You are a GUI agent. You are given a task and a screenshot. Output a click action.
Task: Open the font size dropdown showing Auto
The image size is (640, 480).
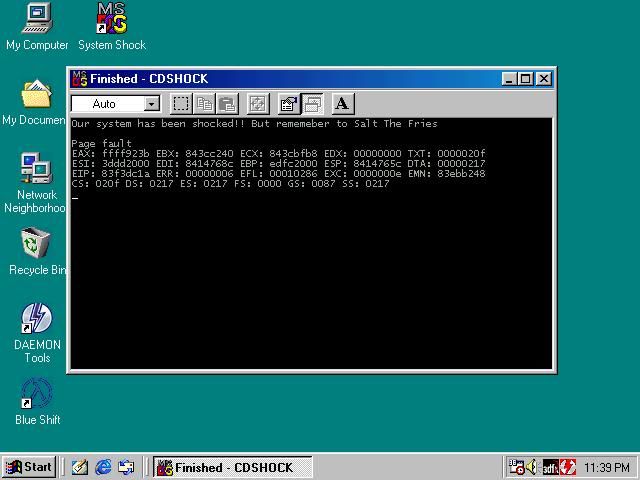point(151,104)
